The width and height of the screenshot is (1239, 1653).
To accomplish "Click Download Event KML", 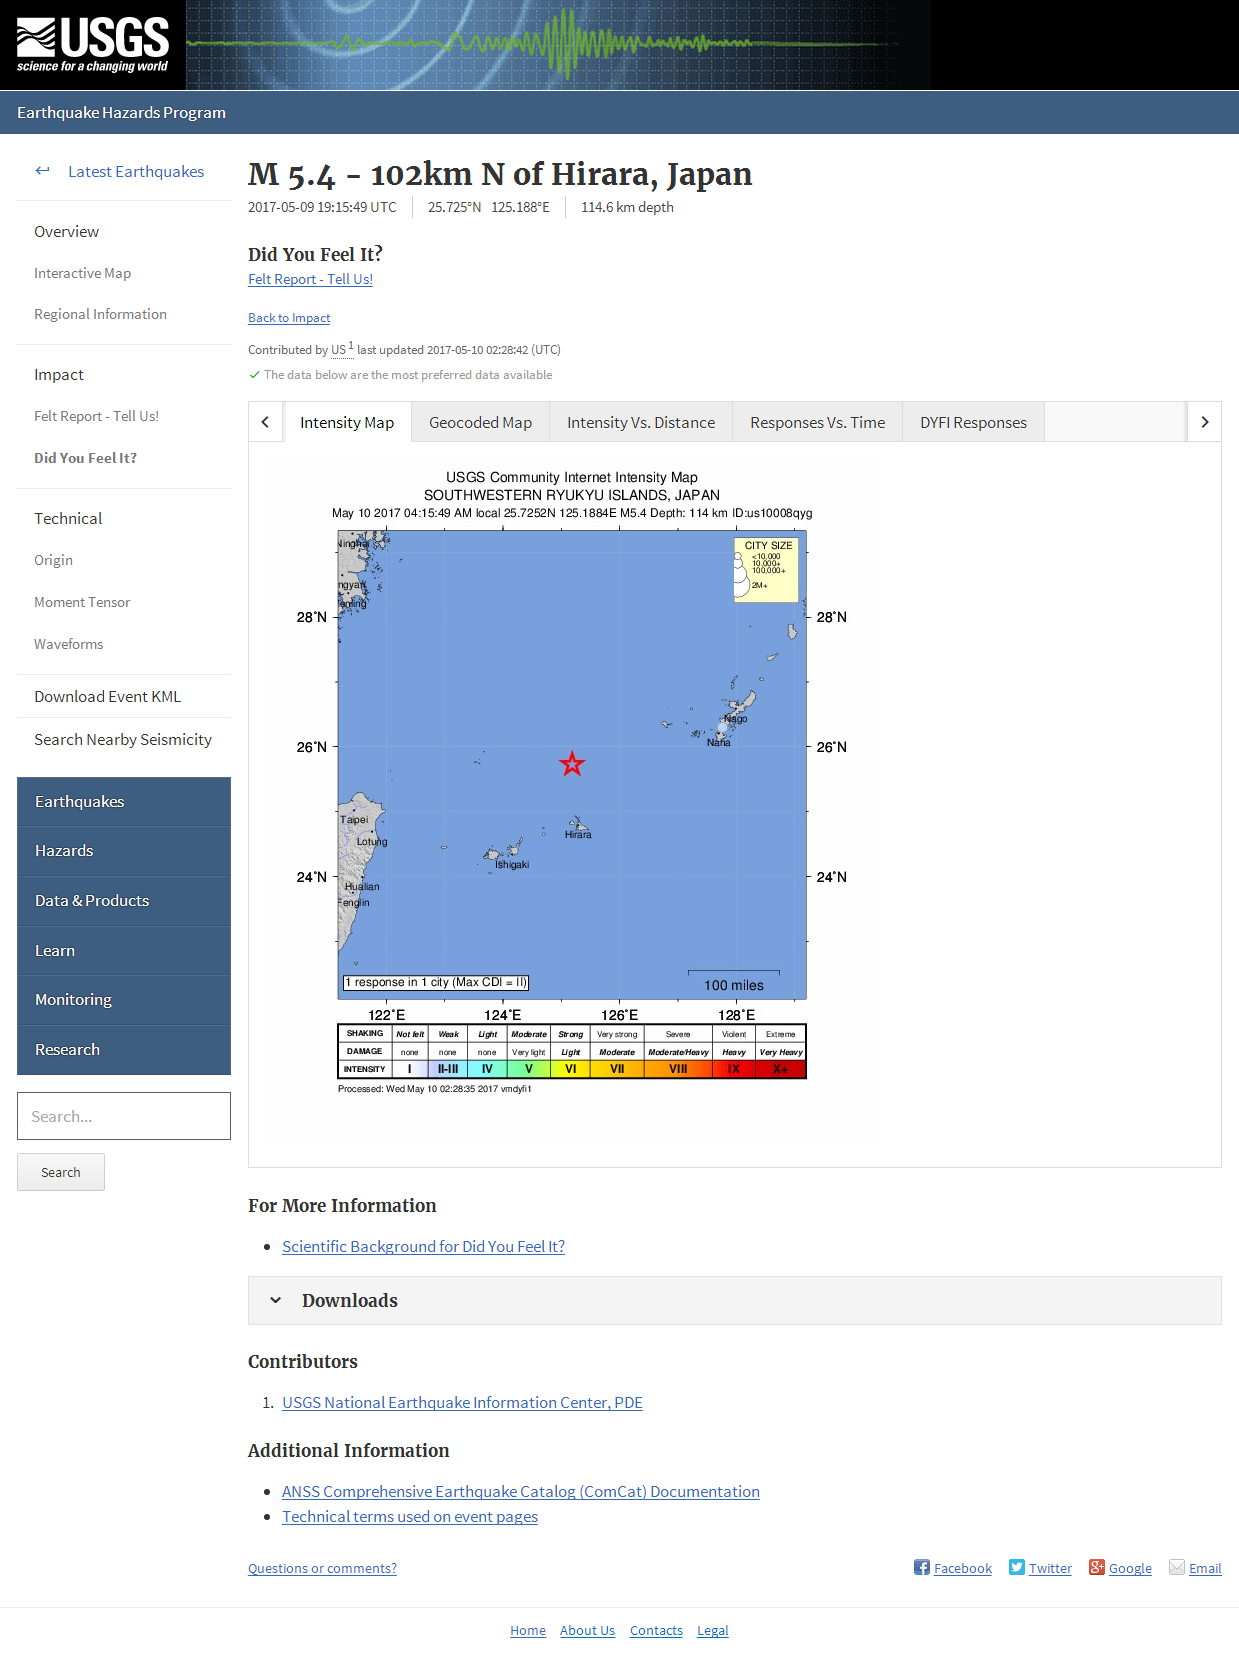I will [x=108, y=696].
